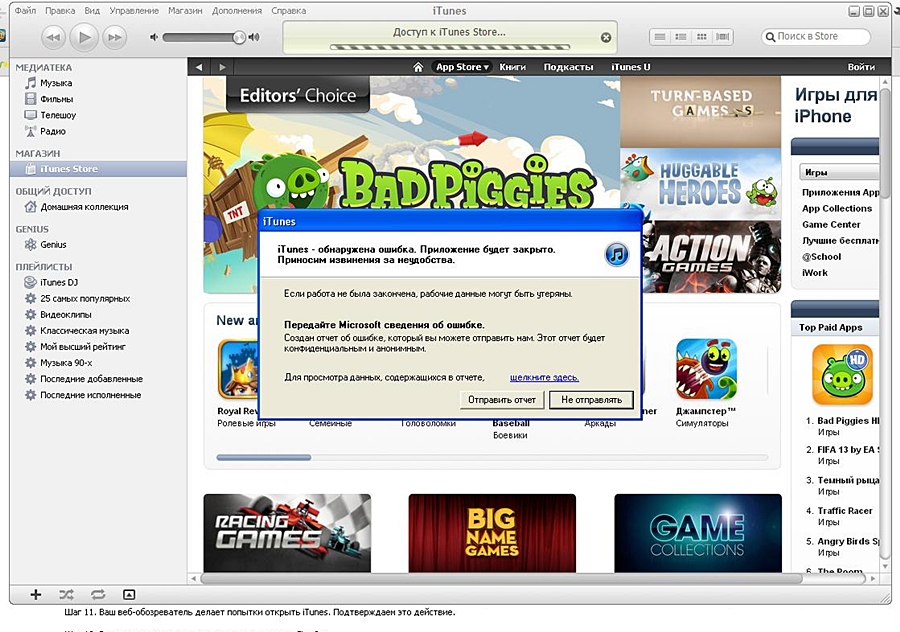Click Не отправлять in the error dialog
The width and height of the screenshot is (900, 632).
[591, 400]
